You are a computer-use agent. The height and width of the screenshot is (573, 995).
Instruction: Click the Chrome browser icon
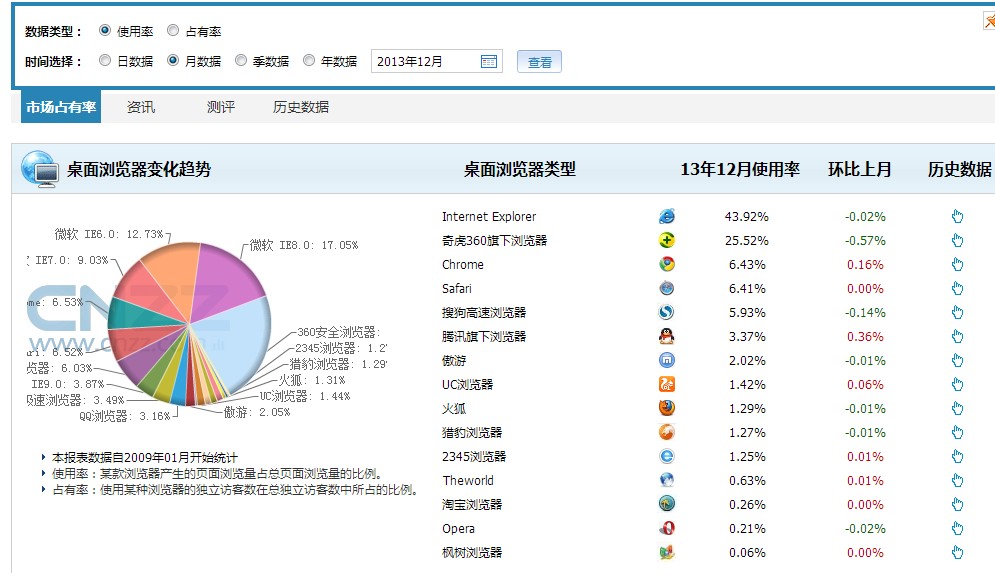[666, 264]
